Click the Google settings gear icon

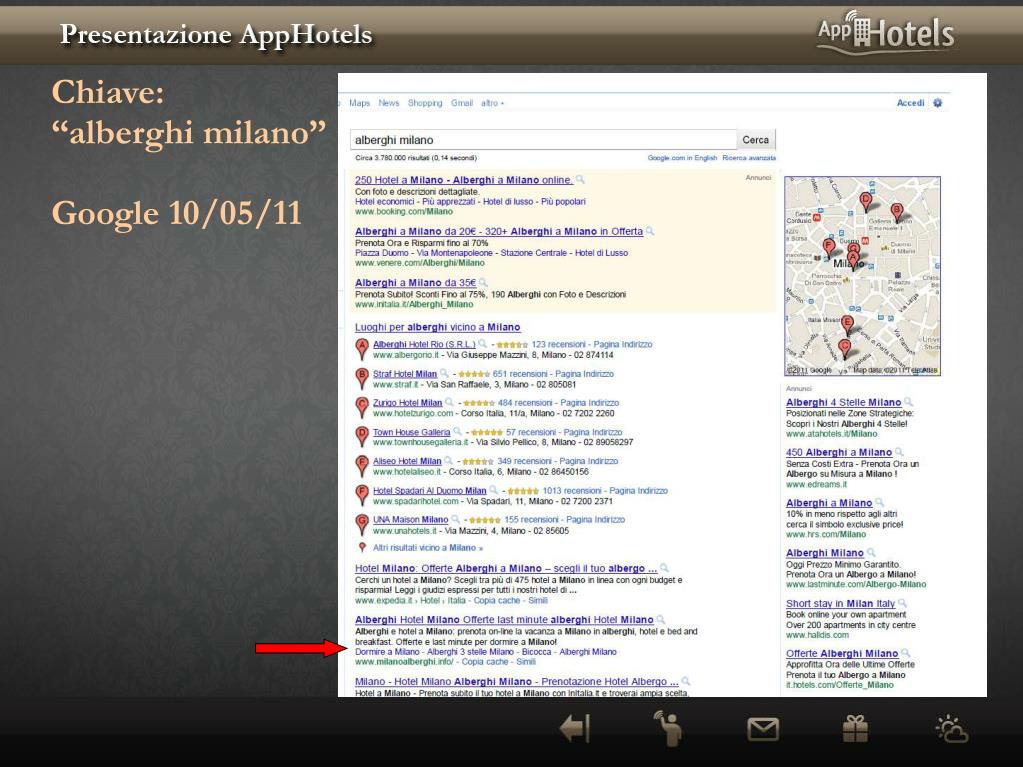pos(938,103)
